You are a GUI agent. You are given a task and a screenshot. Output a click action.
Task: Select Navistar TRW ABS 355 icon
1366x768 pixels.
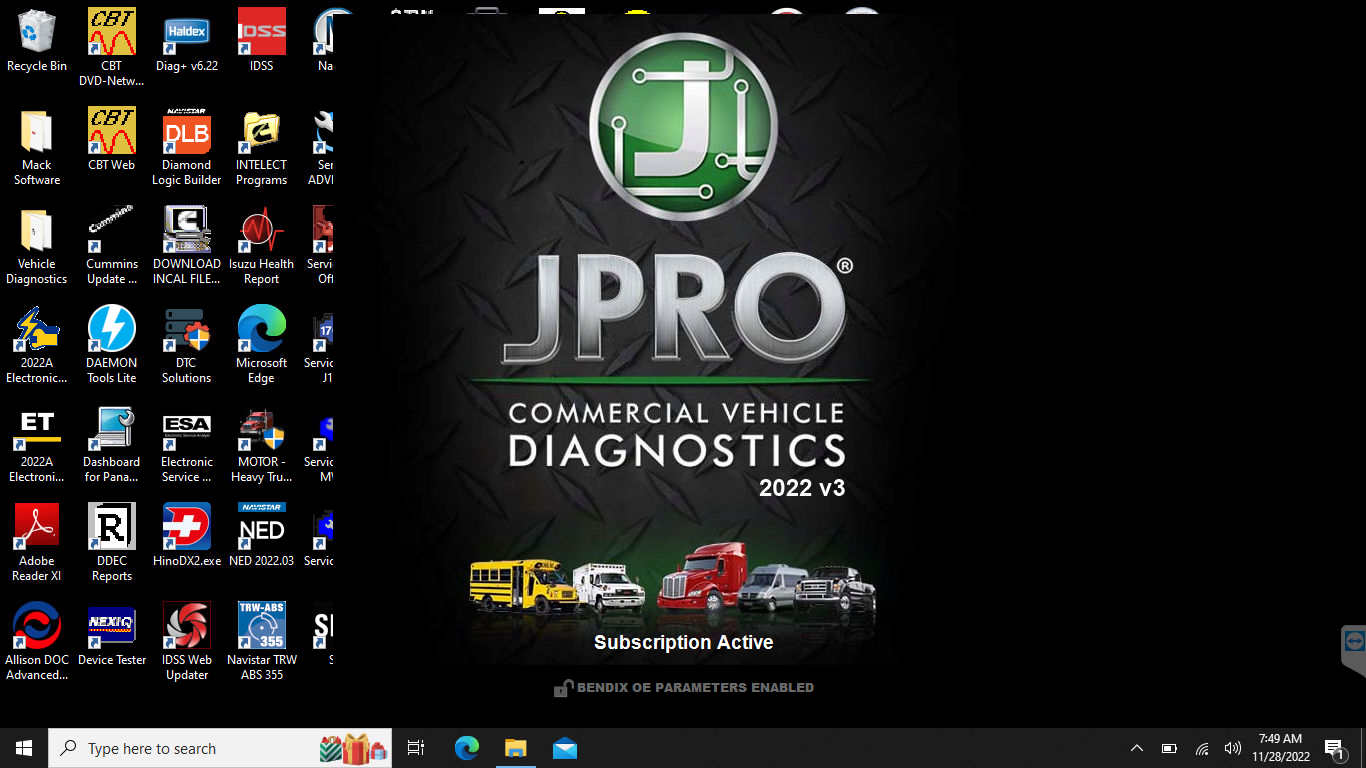tap(261, 628)
